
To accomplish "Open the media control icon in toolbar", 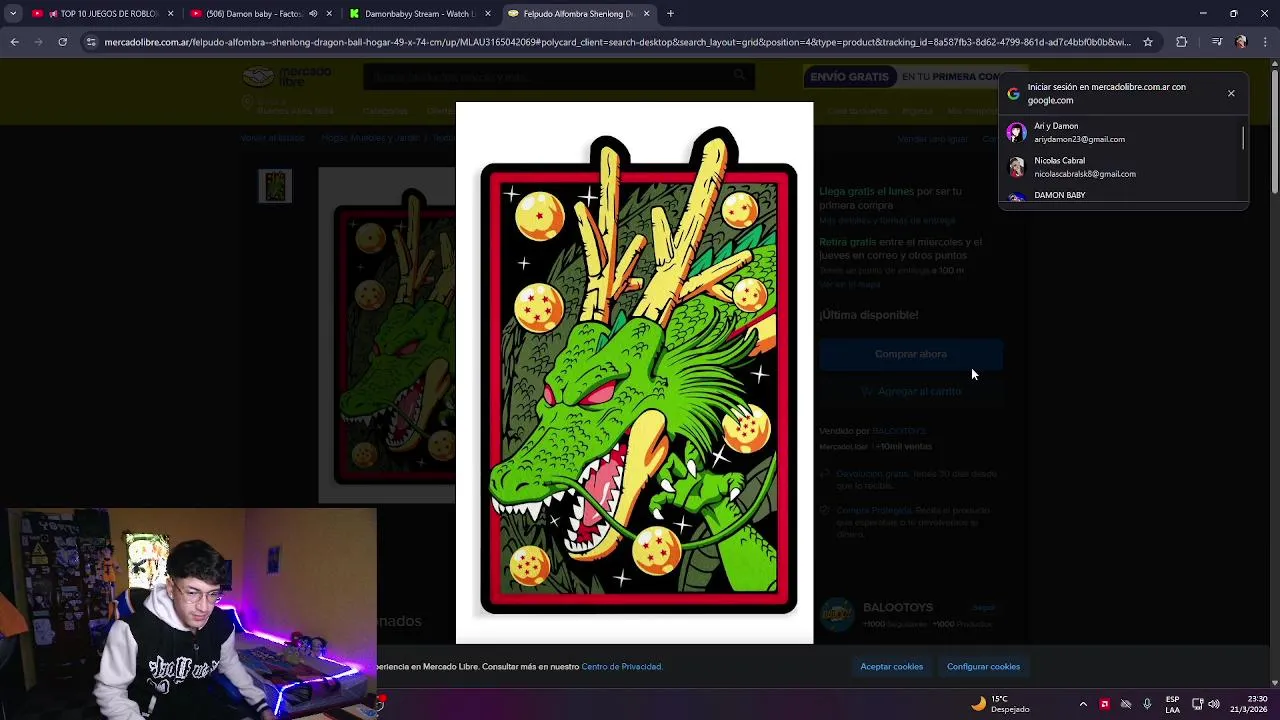I will pos(1216,42).
